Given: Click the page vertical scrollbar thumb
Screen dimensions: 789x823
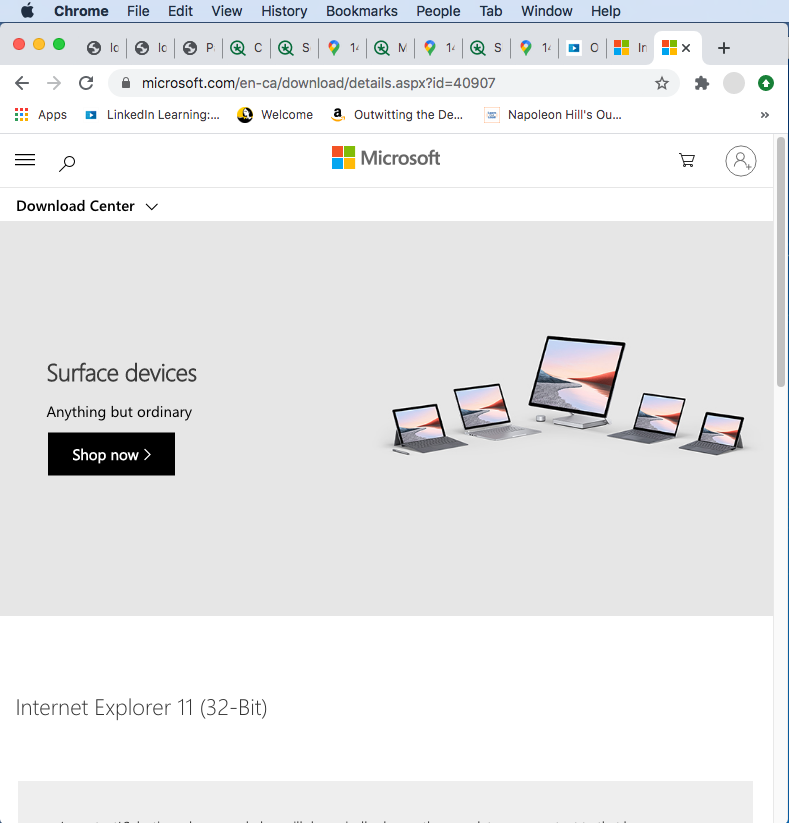Looking at the screenshot, I should click(781, 260).
